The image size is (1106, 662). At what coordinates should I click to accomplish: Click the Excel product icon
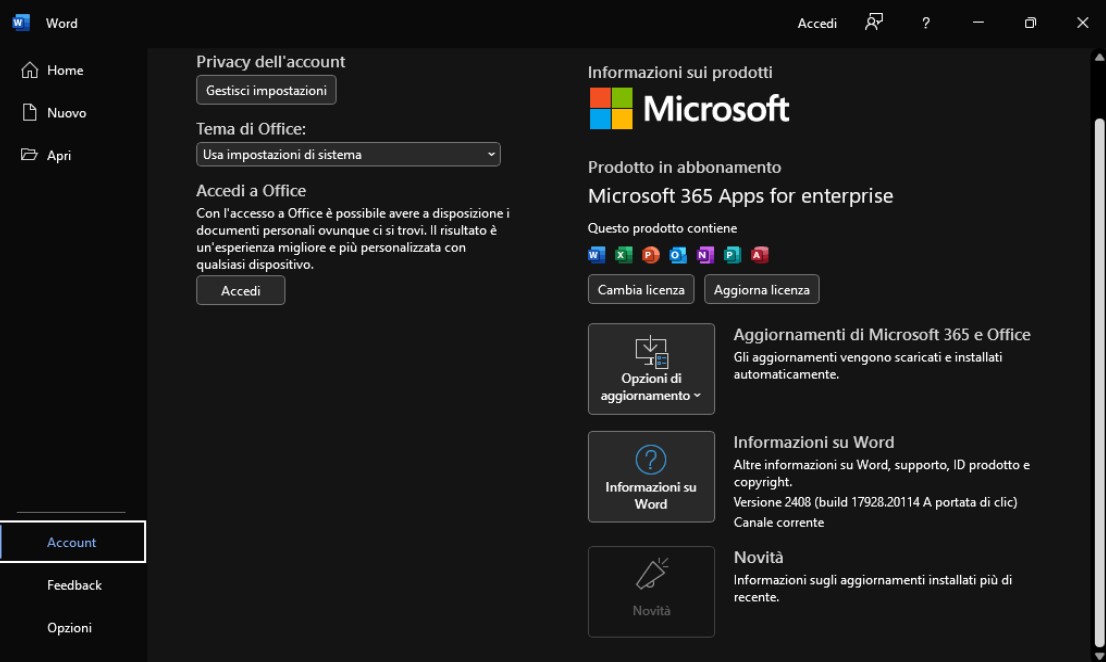[x=624, y=255]
